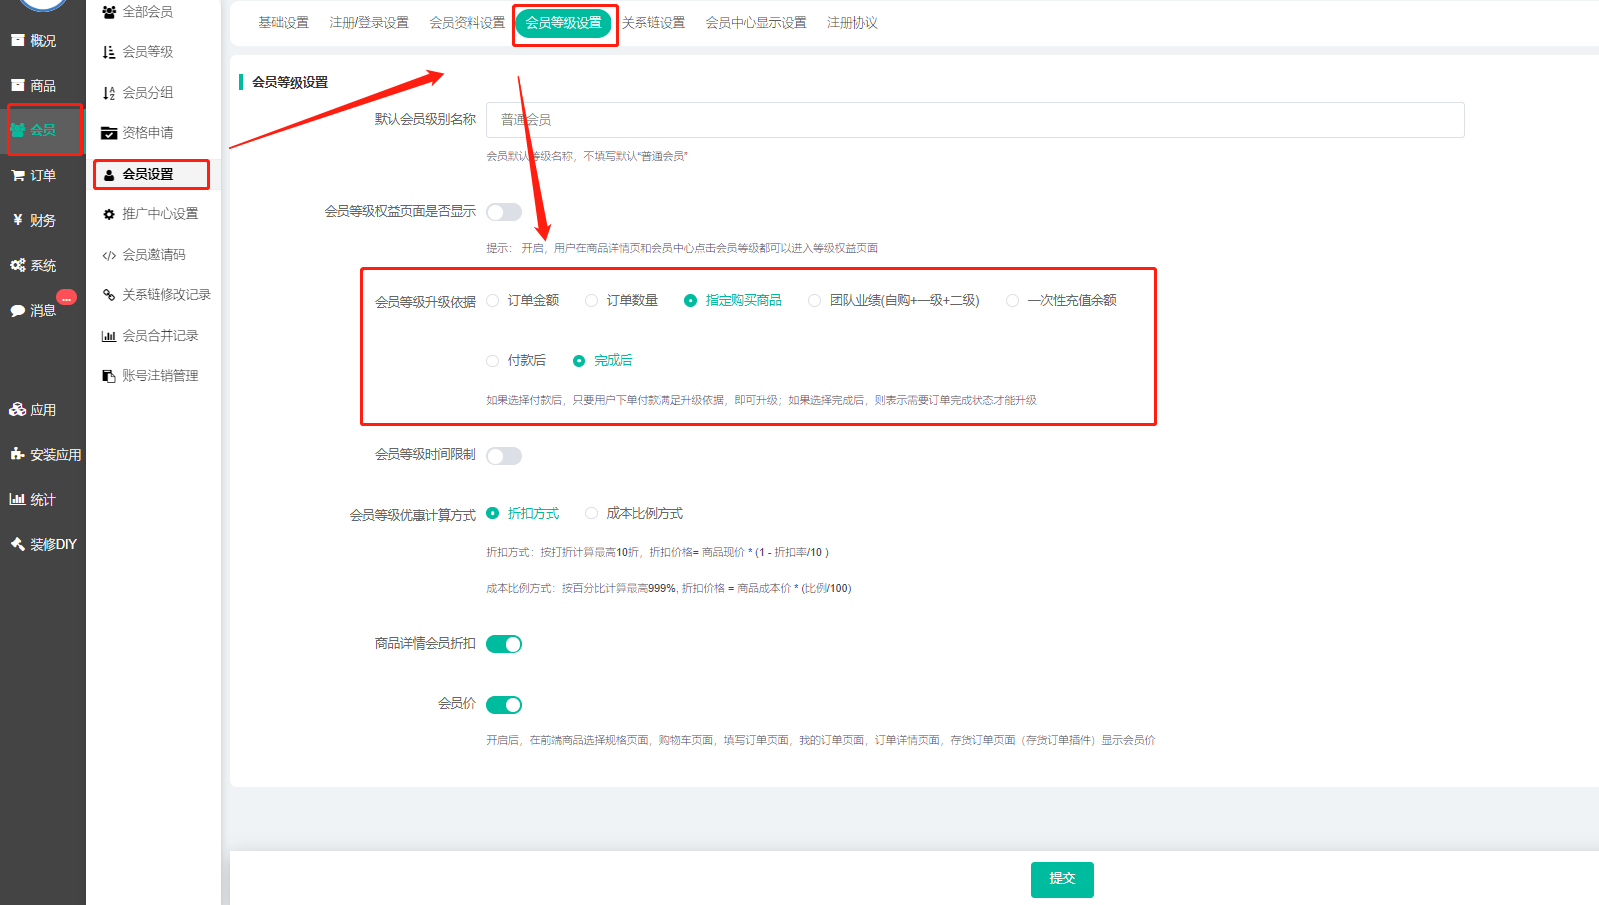Click the 统计 bar chart icon

click(17, 499)
